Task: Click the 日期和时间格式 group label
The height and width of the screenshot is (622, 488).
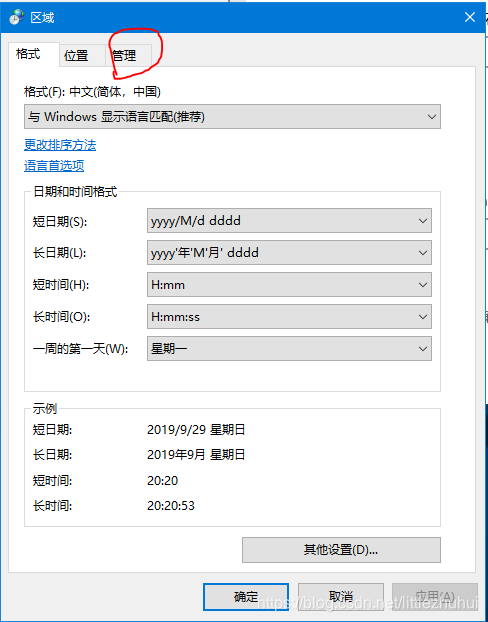Action: (x=75, y=192)
